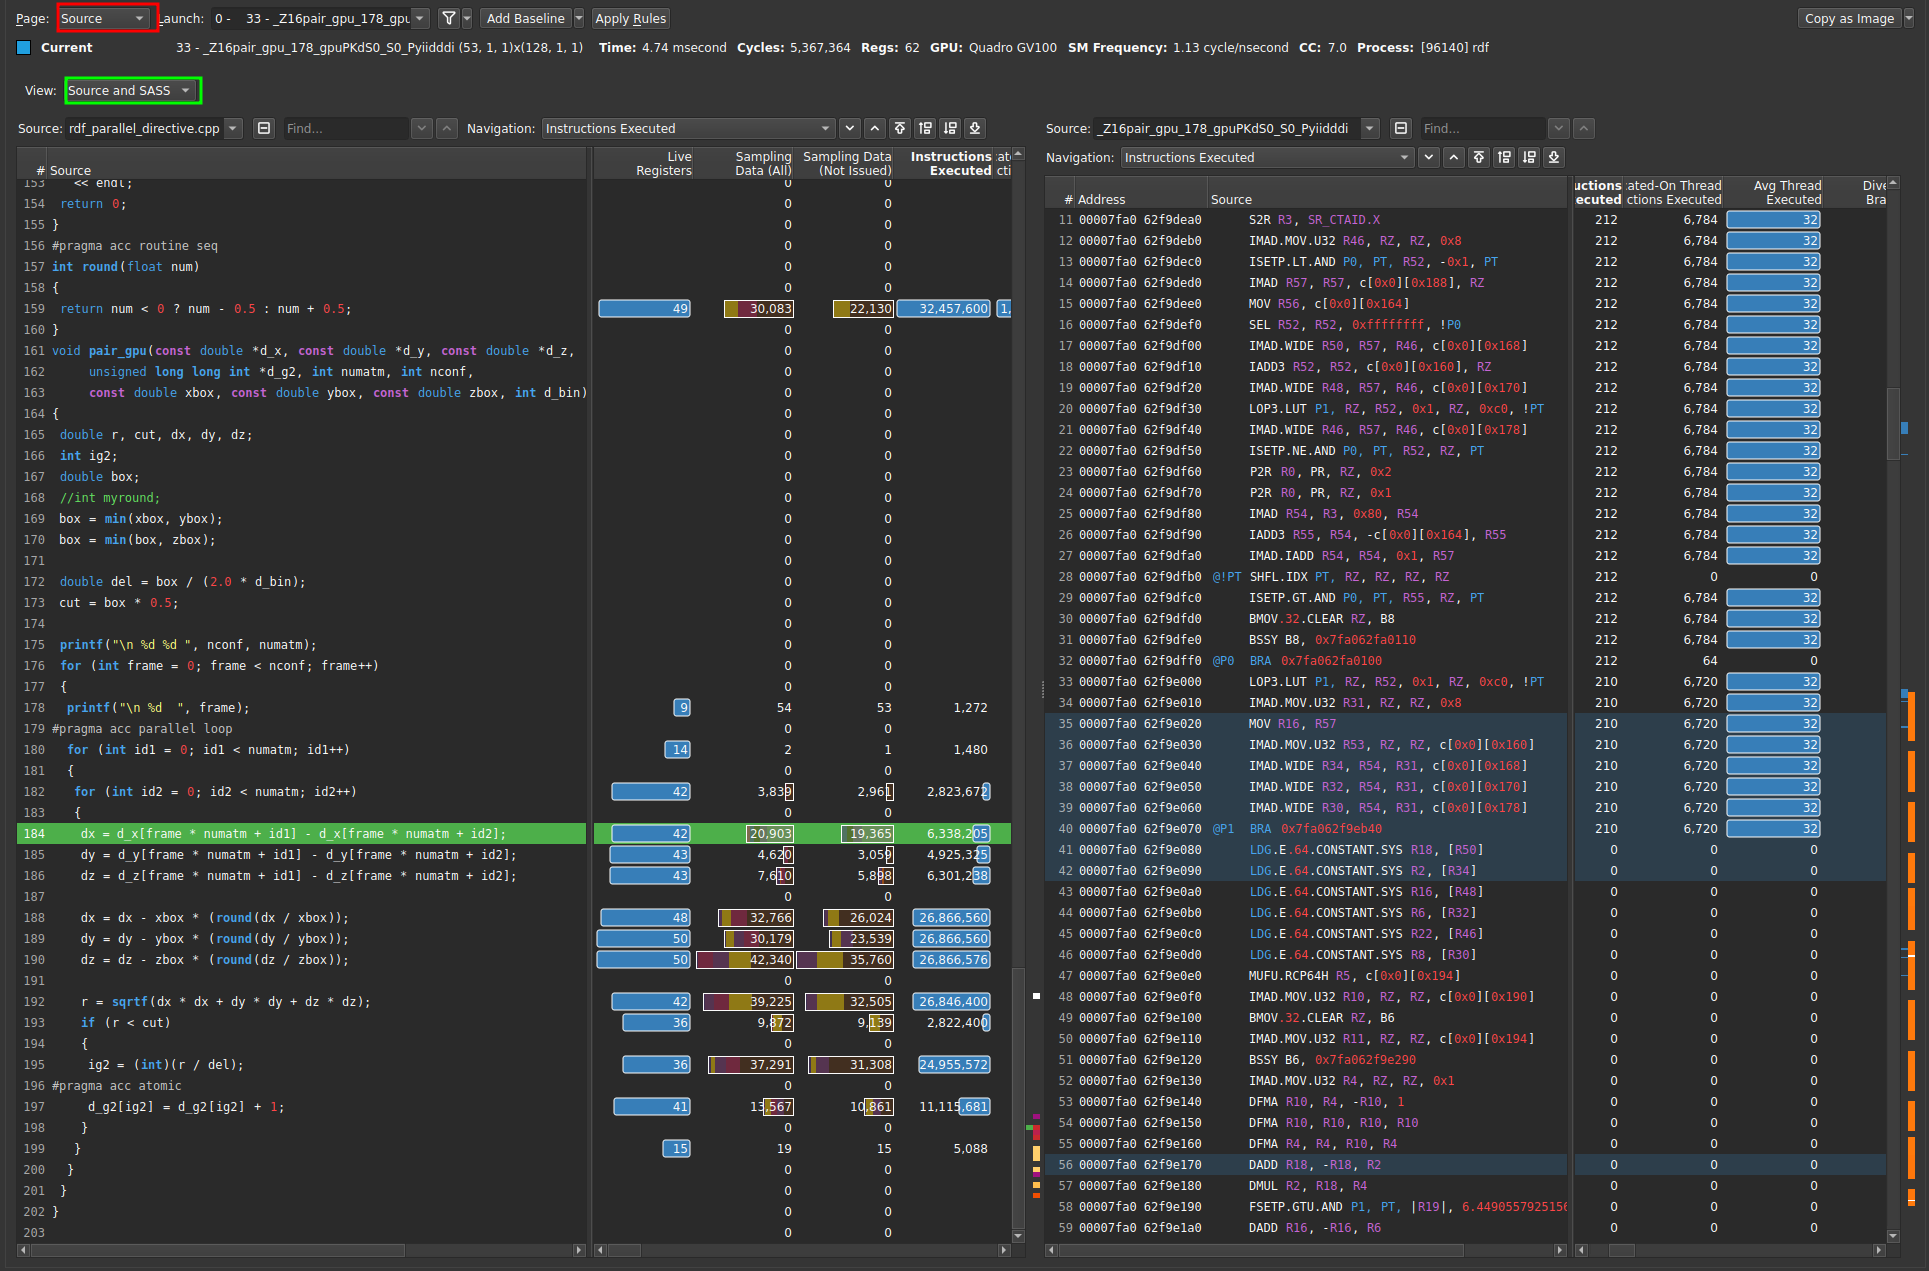This screenshot has height=1271, width=1929.
Task: Expand the left Navigation Instructions Executed combo box
Action: tap(688, 128)
